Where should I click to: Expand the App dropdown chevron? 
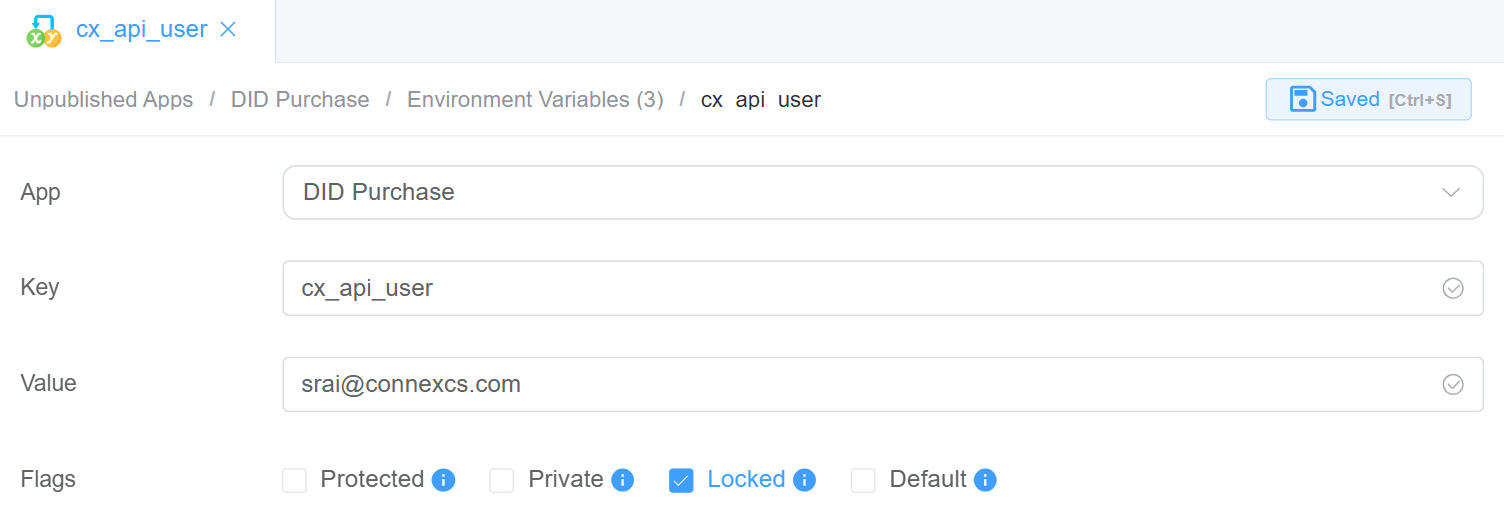[1451, 192]
